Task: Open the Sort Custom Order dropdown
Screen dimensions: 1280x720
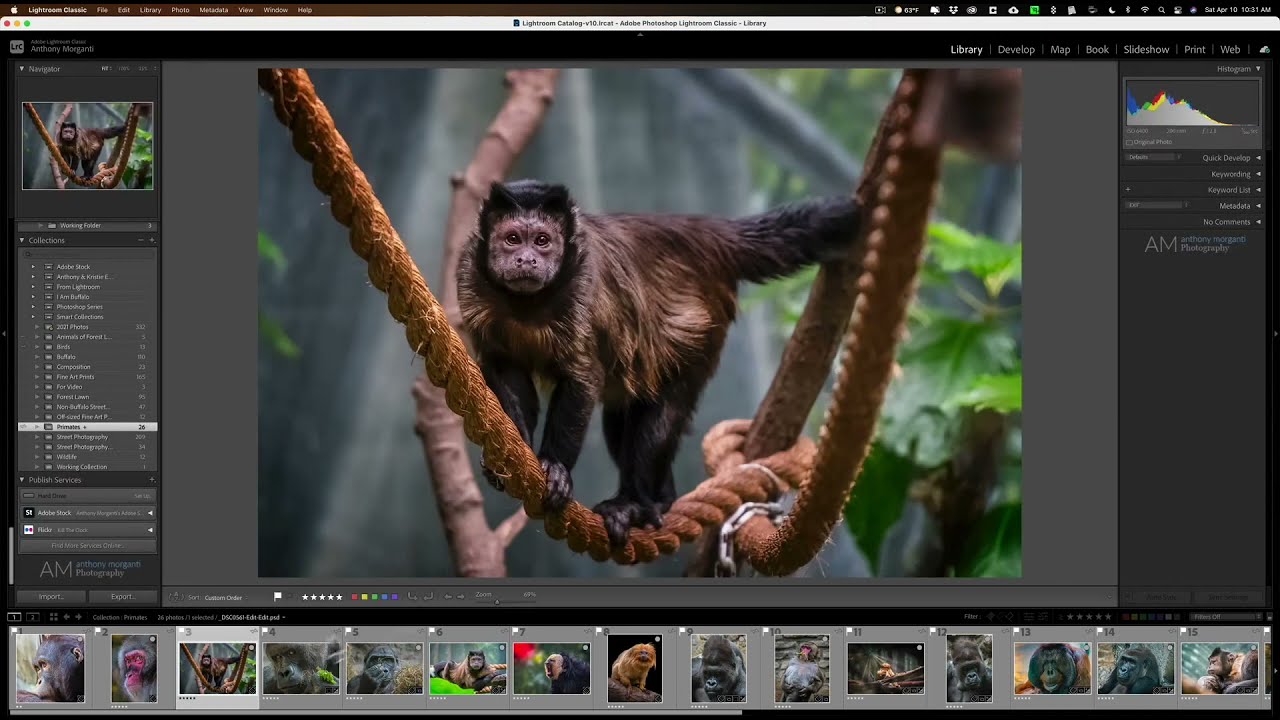Action: coord(224,597)
